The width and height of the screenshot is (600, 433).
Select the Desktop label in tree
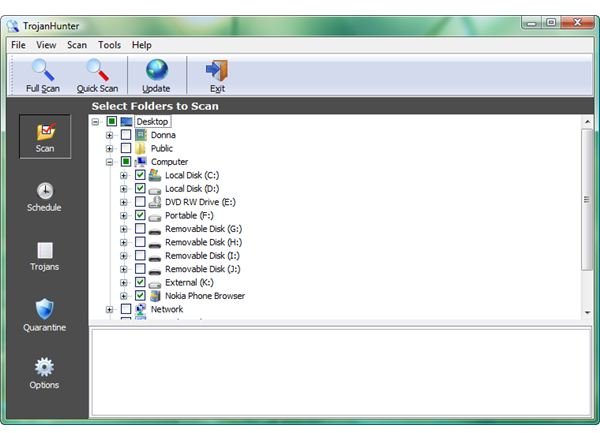[152, 122]
